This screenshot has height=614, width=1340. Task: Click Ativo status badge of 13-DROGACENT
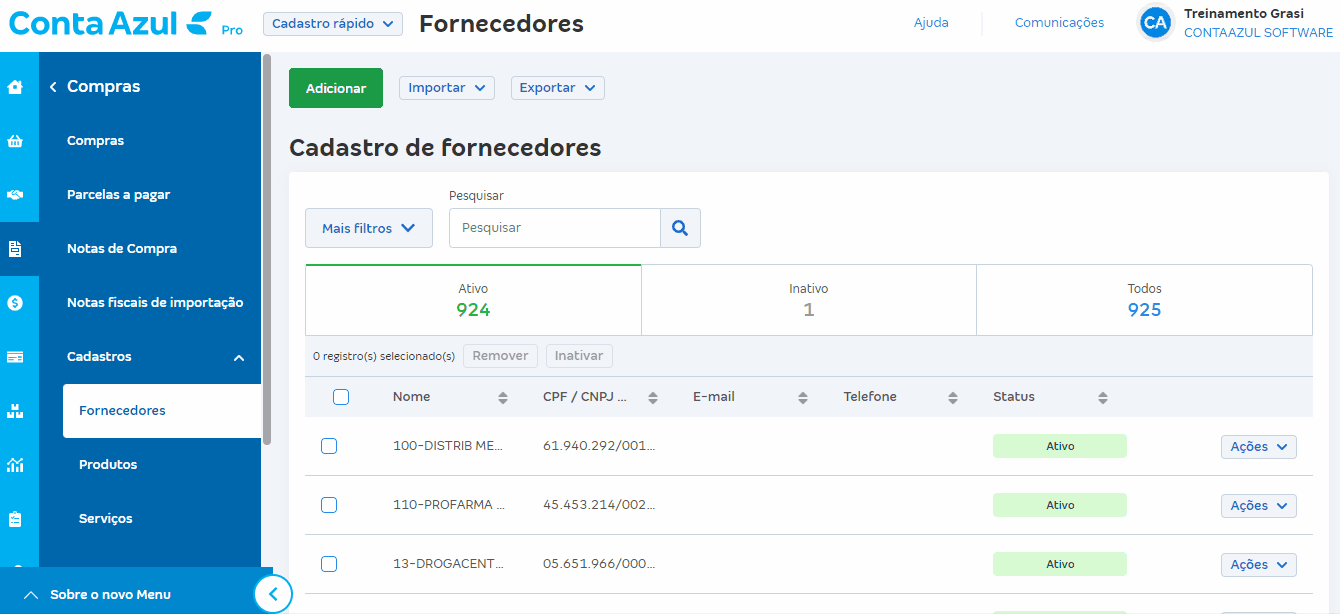[x=1060, y=564]
